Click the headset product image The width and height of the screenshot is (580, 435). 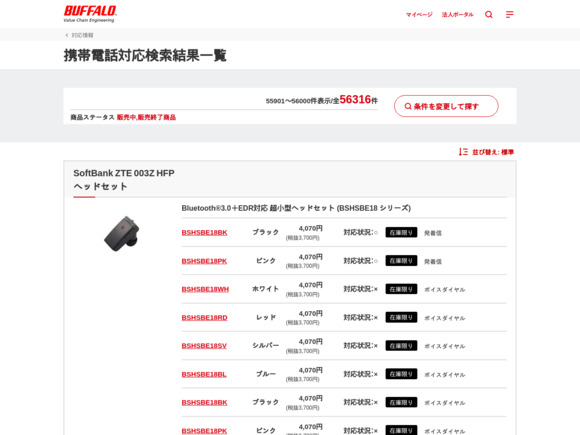coord(122,234)
